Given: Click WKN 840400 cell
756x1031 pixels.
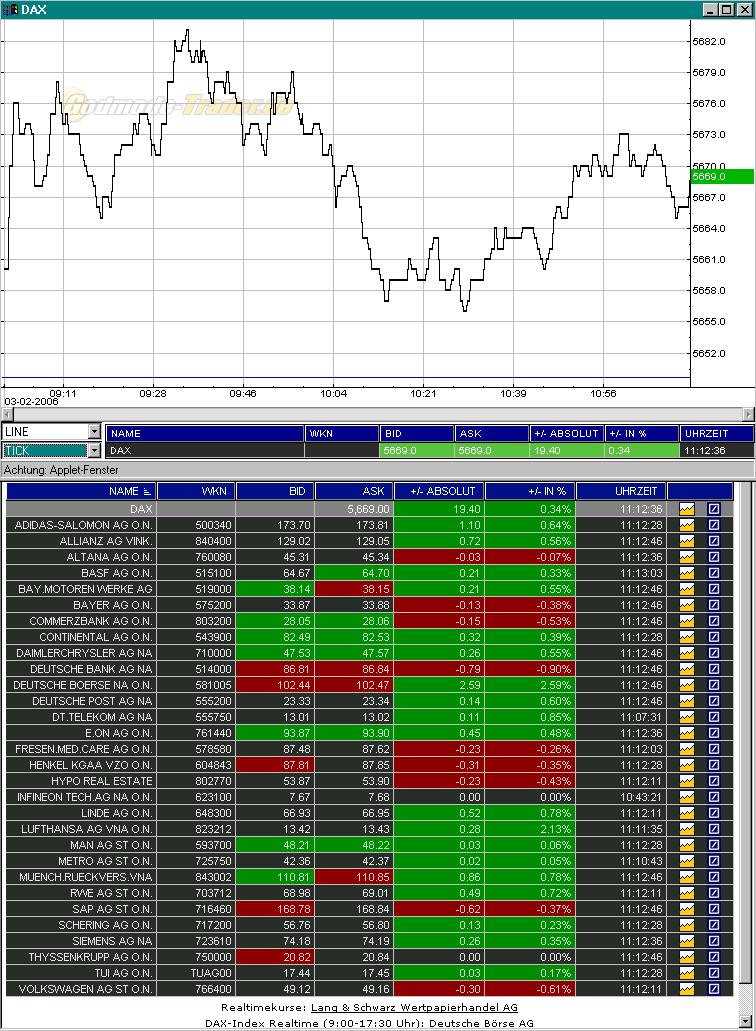Looking at the screenshot, I should 197,541.
